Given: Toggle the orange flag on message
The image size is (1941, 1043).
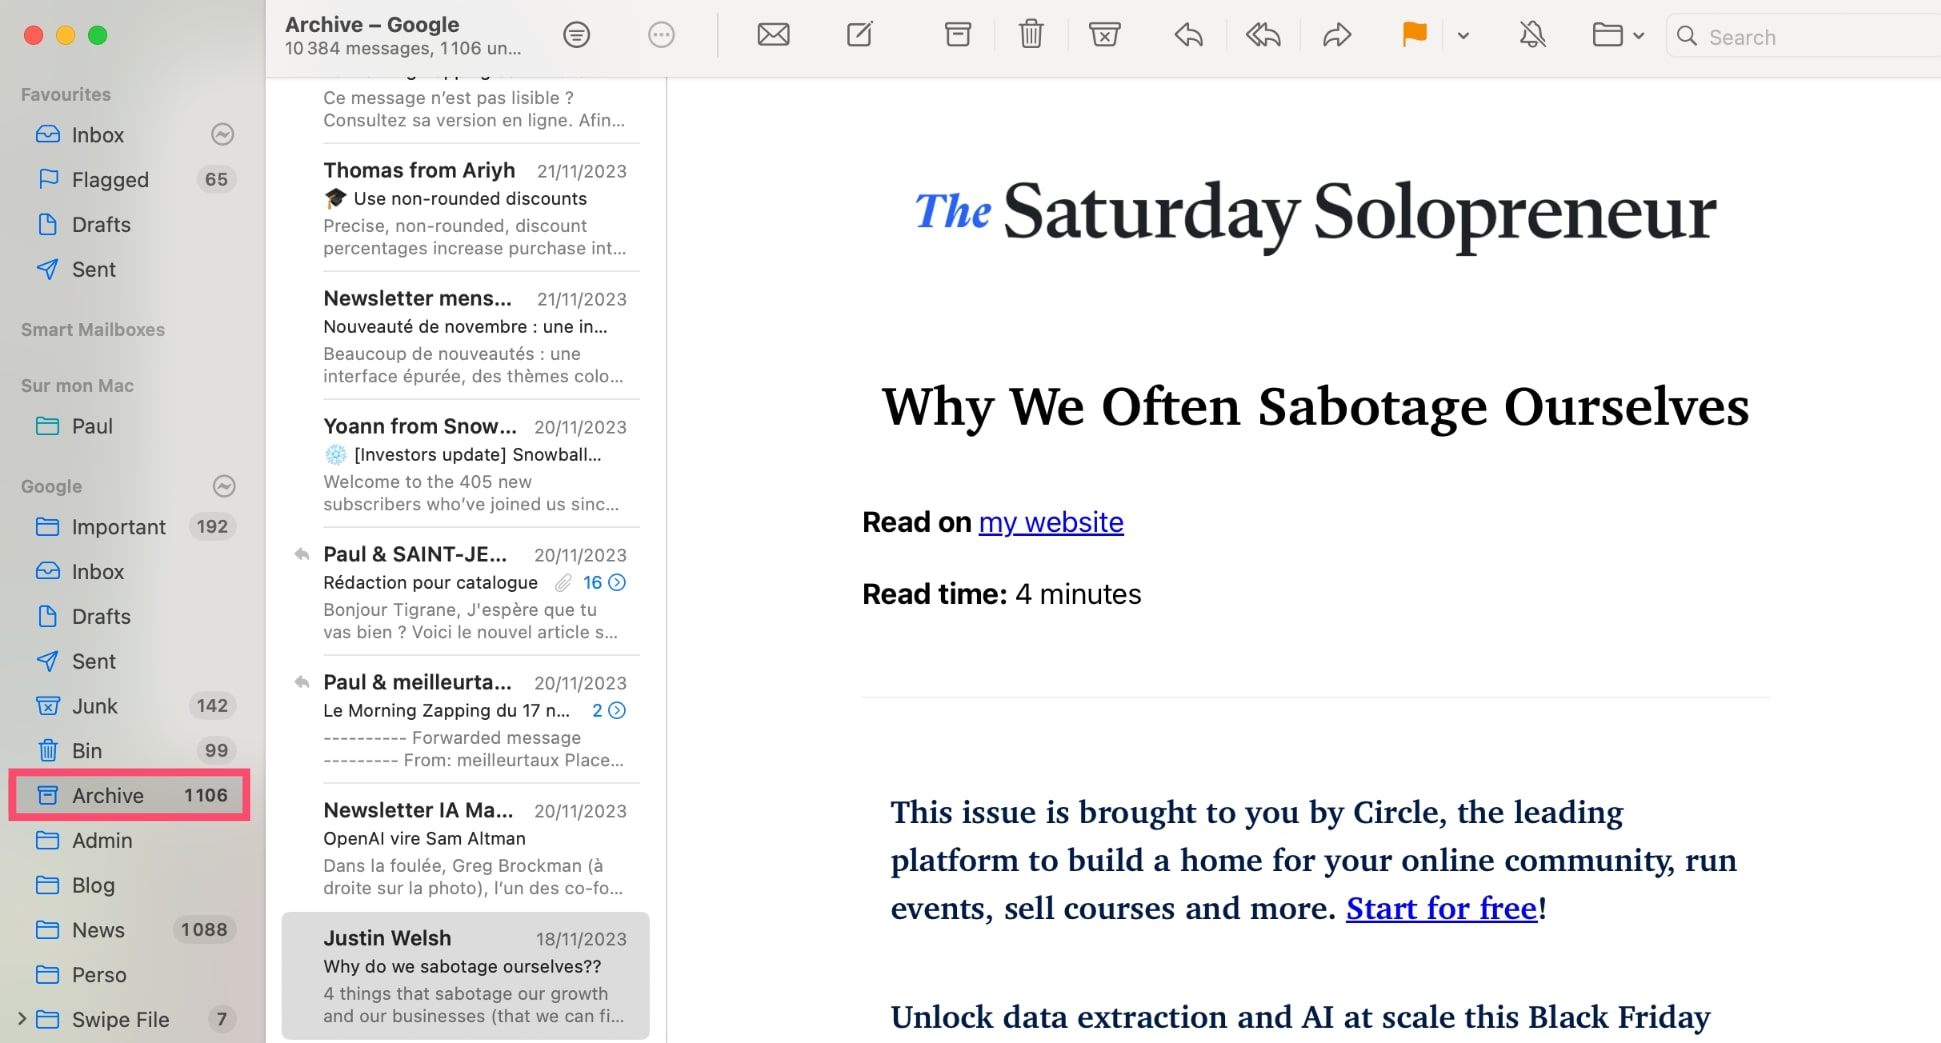Looking at the screenshot, I should [1414, 35].
